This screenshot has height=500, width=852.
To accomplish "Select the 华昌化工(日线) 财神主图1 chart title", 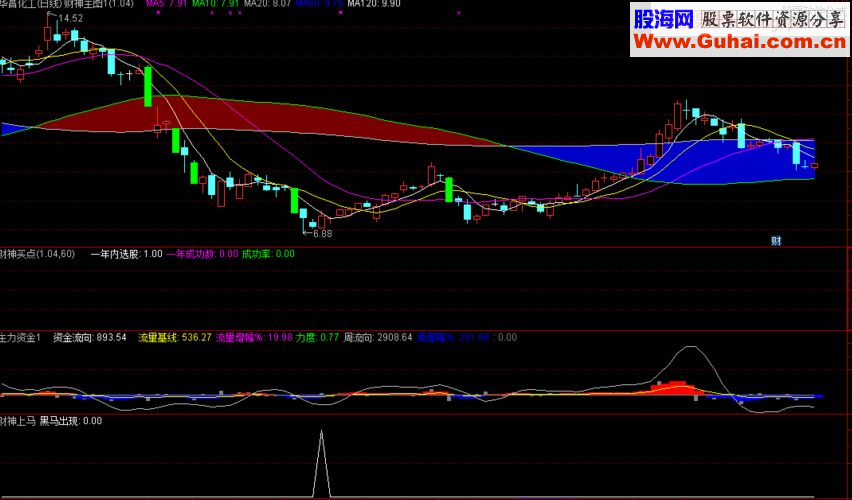I will pyautogui.click(x=67, y=4).
